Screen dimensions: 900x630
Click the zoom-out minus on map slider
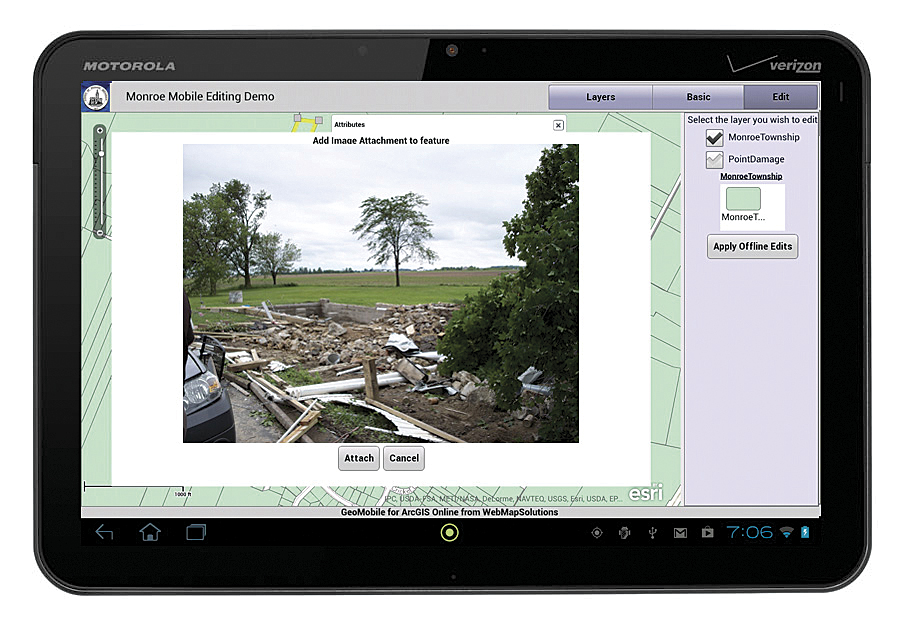[x=100, y=233]
